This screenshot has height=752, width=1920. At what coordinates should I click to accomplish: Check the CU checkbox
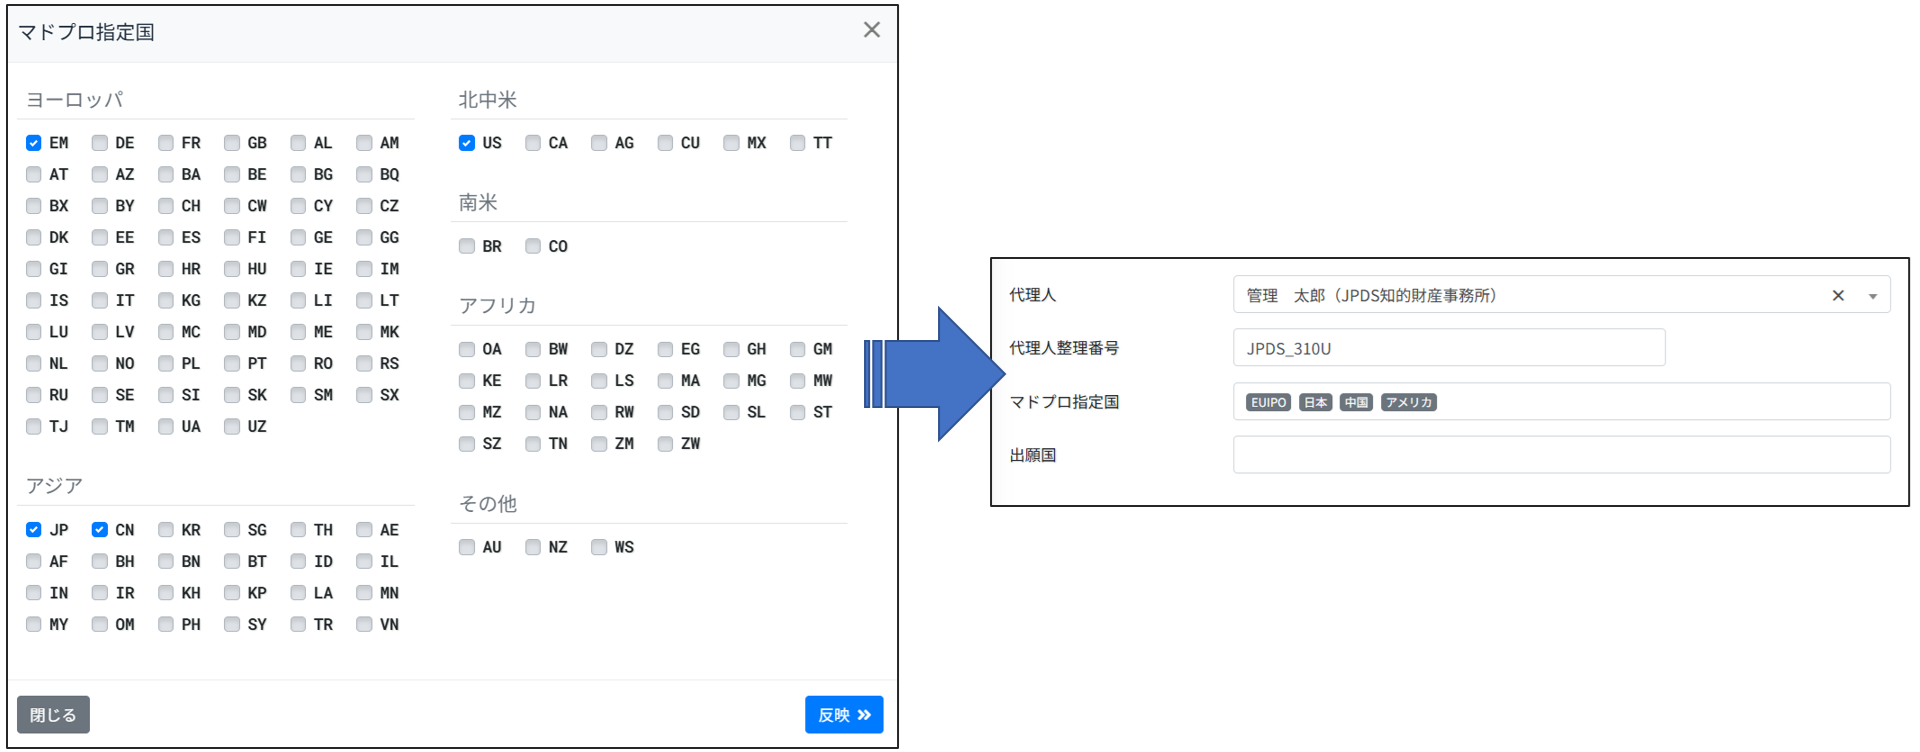click(x=665, y=143)
